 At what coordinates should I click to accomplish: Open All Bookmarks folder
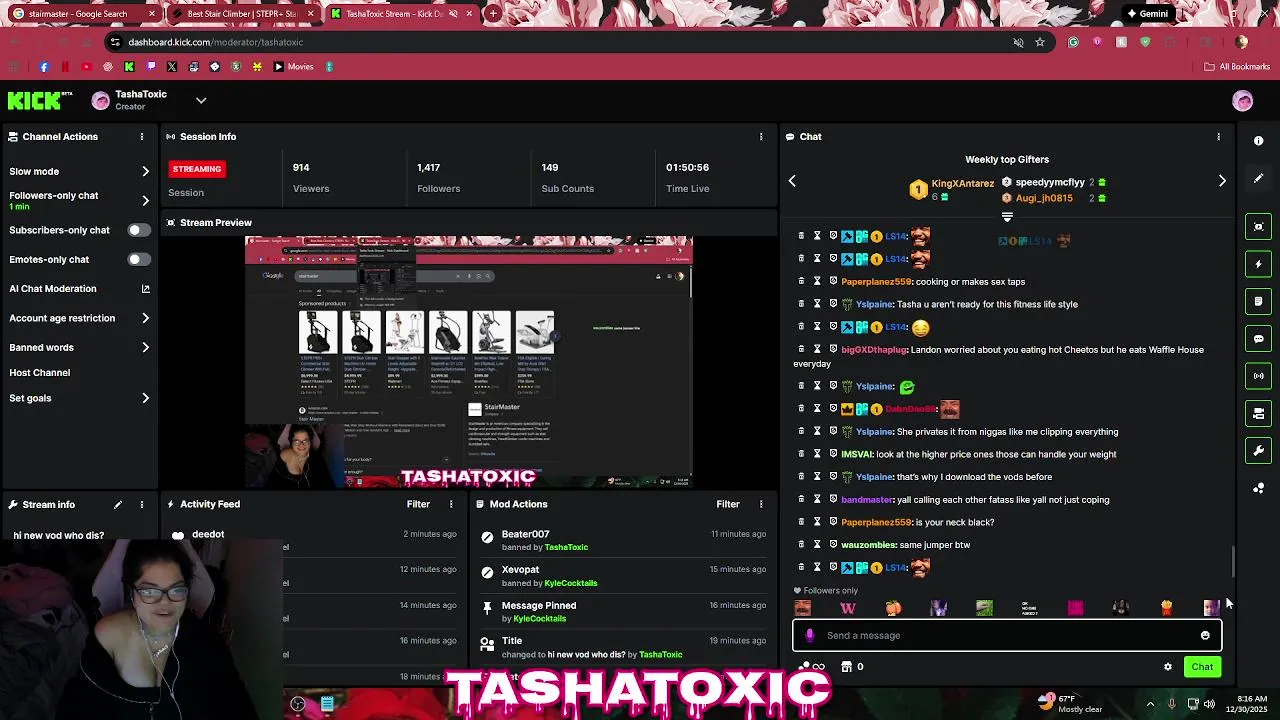tap(1237, 67)
